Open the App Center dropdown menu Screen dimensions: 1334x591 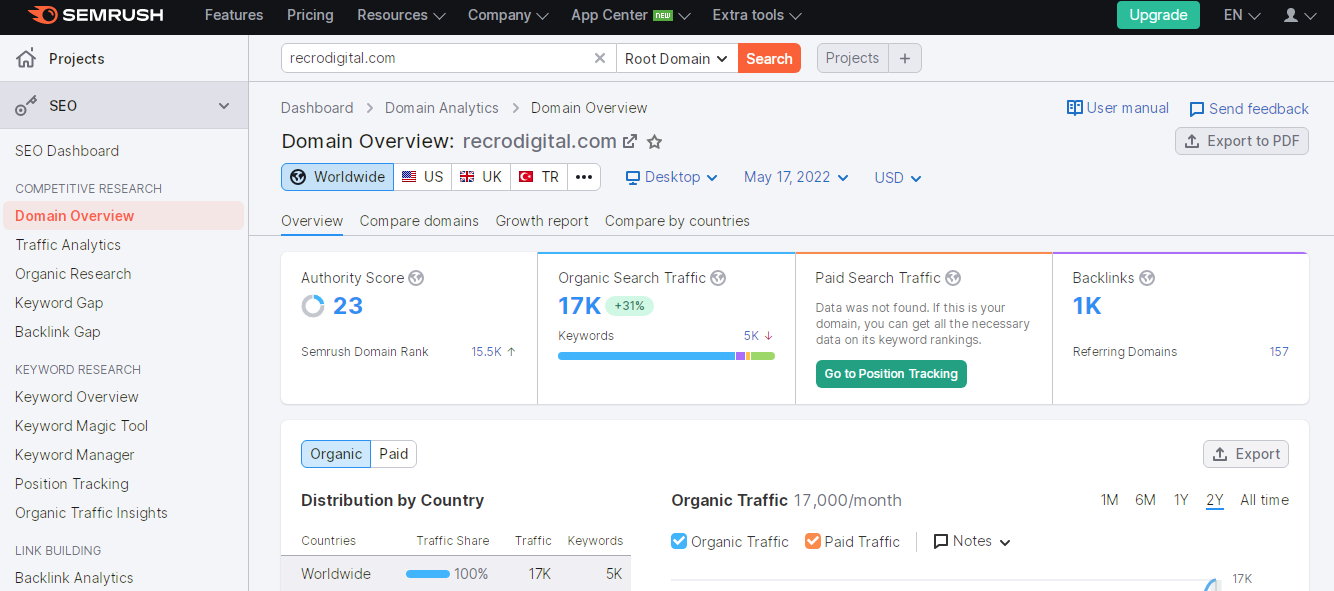pyautogui.click(x=631, y=15)
